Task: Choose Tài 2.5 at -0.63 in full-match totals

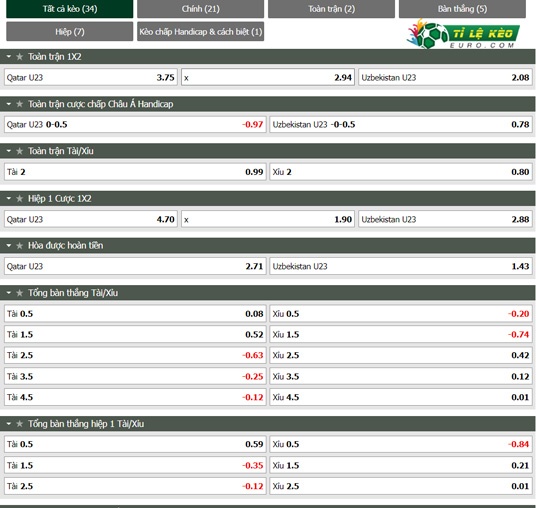Action: click(135, 356)
